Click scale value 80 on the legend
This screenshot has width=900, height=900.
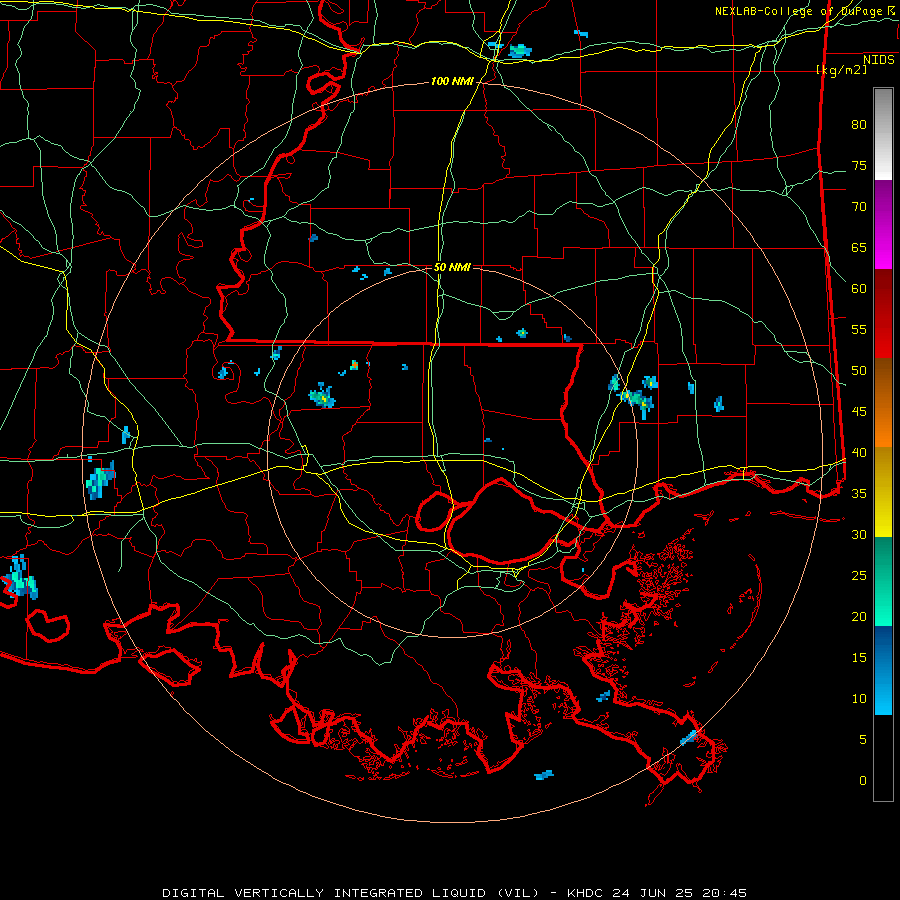pos(859,125)
